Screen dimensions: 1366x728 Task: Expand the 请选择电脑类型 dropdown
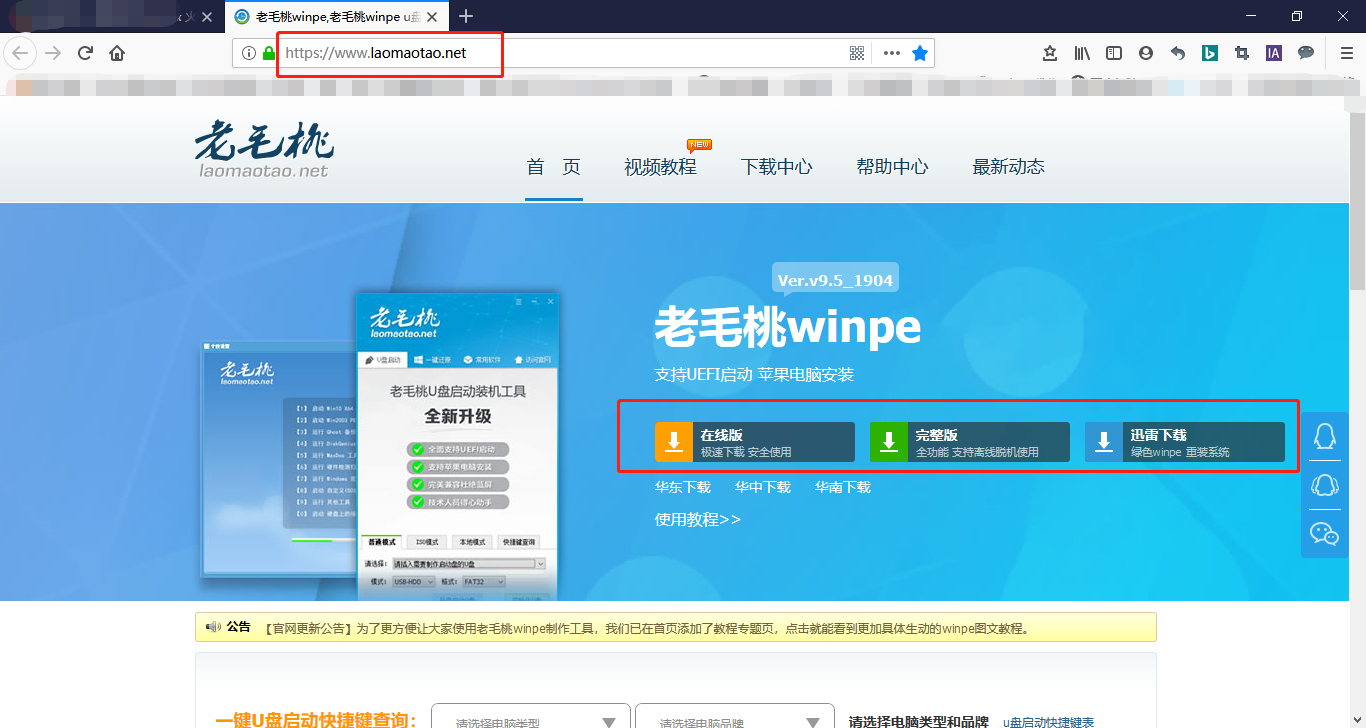coord(531,715)
